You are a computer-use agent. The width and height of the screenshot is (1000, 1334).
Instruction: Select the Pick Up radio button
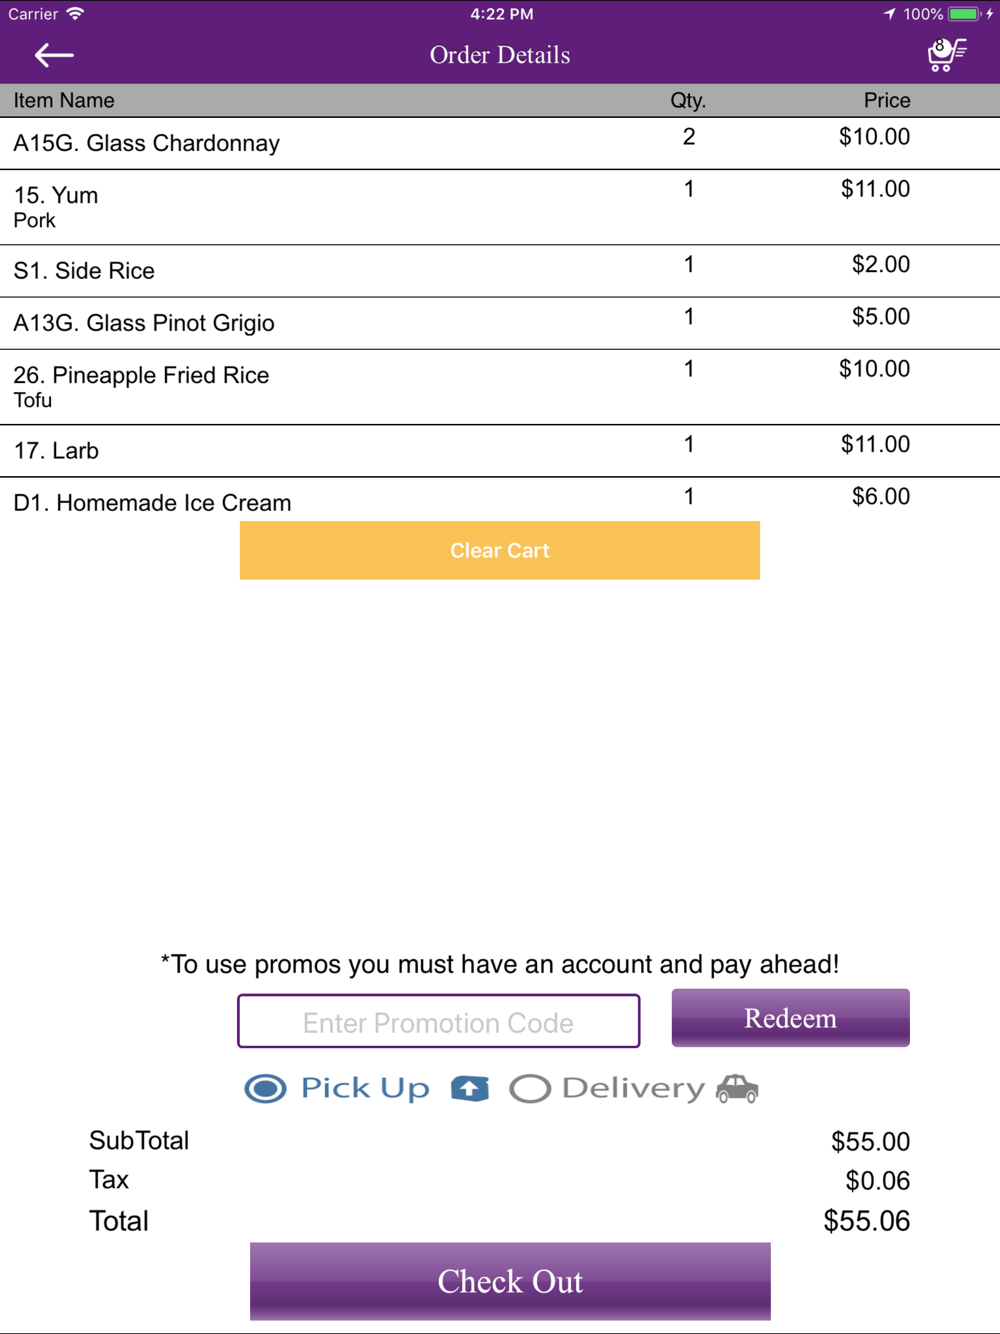click(265, 1088)
